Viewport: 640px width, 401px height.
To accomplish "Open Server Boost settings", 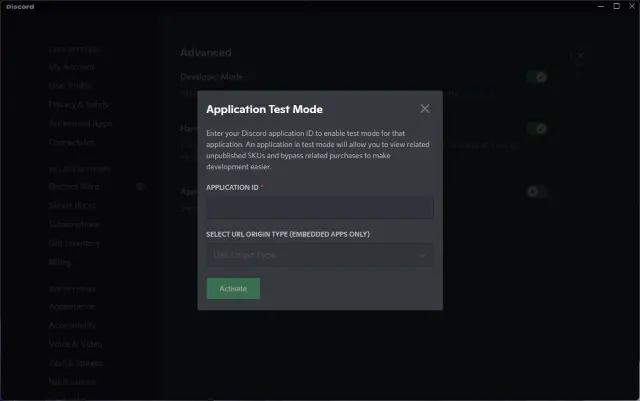I will tap(72, 205).
